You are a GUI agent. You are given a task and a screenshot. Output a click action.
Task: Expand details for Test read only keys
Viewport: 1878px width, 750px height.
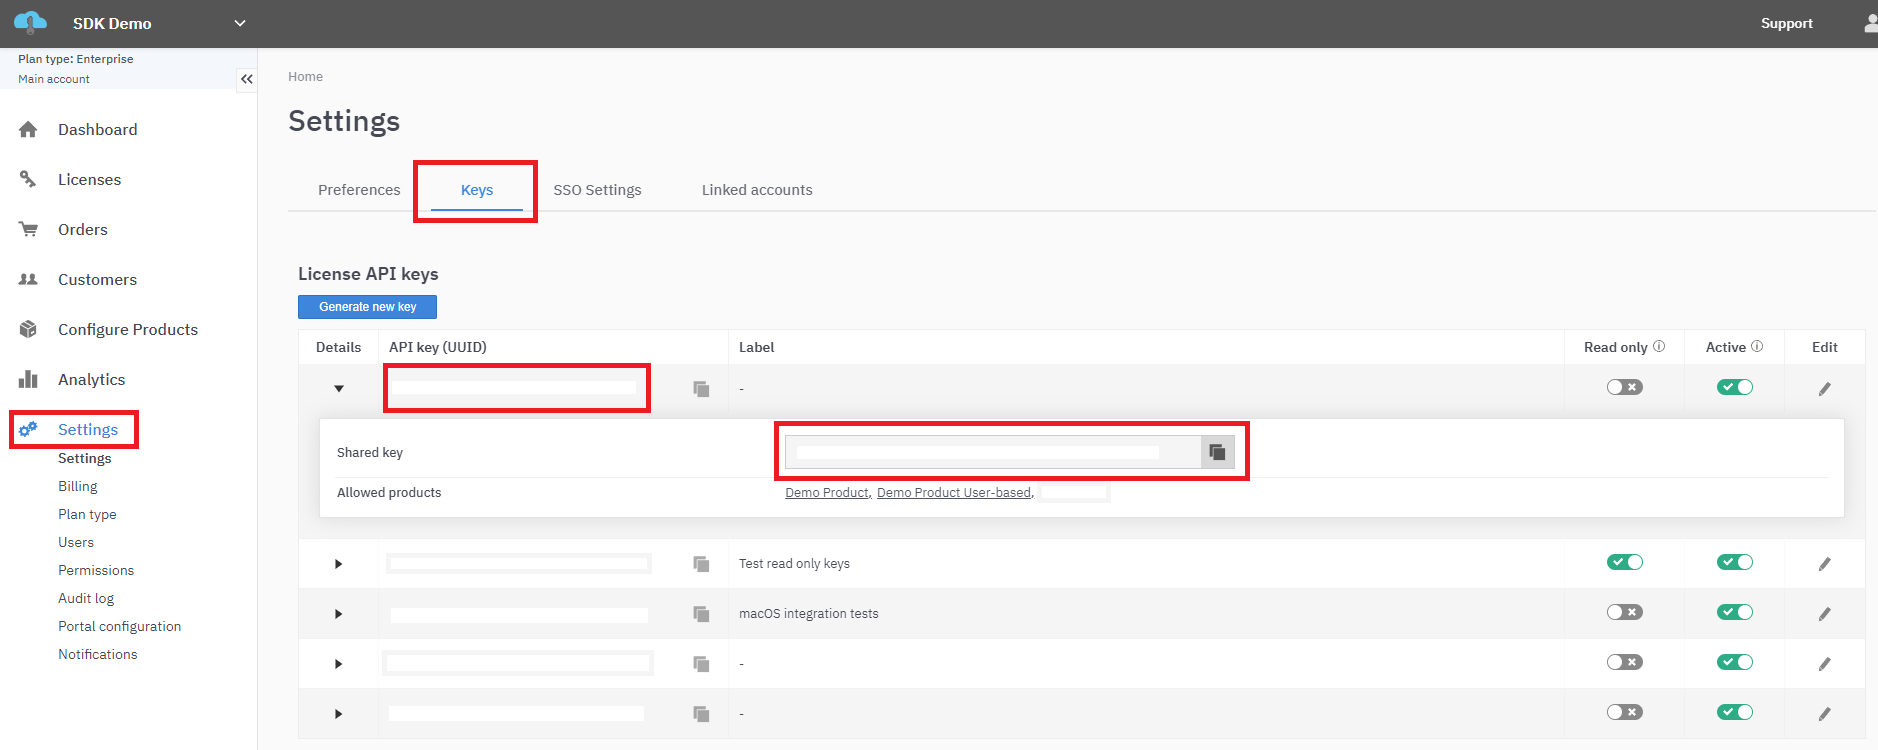(x=339, y=564)
